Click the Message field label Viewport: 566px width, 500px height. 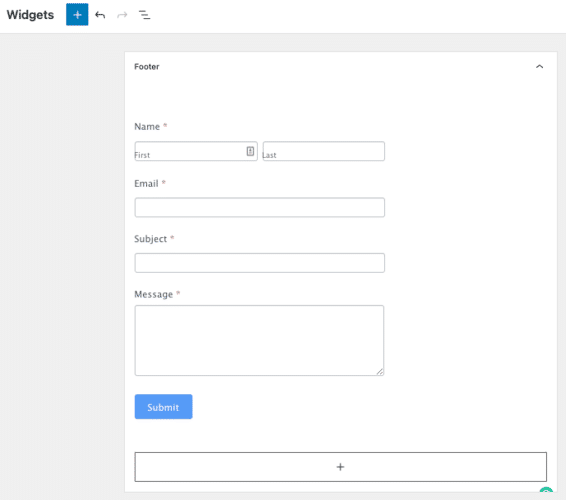(153, 295)
